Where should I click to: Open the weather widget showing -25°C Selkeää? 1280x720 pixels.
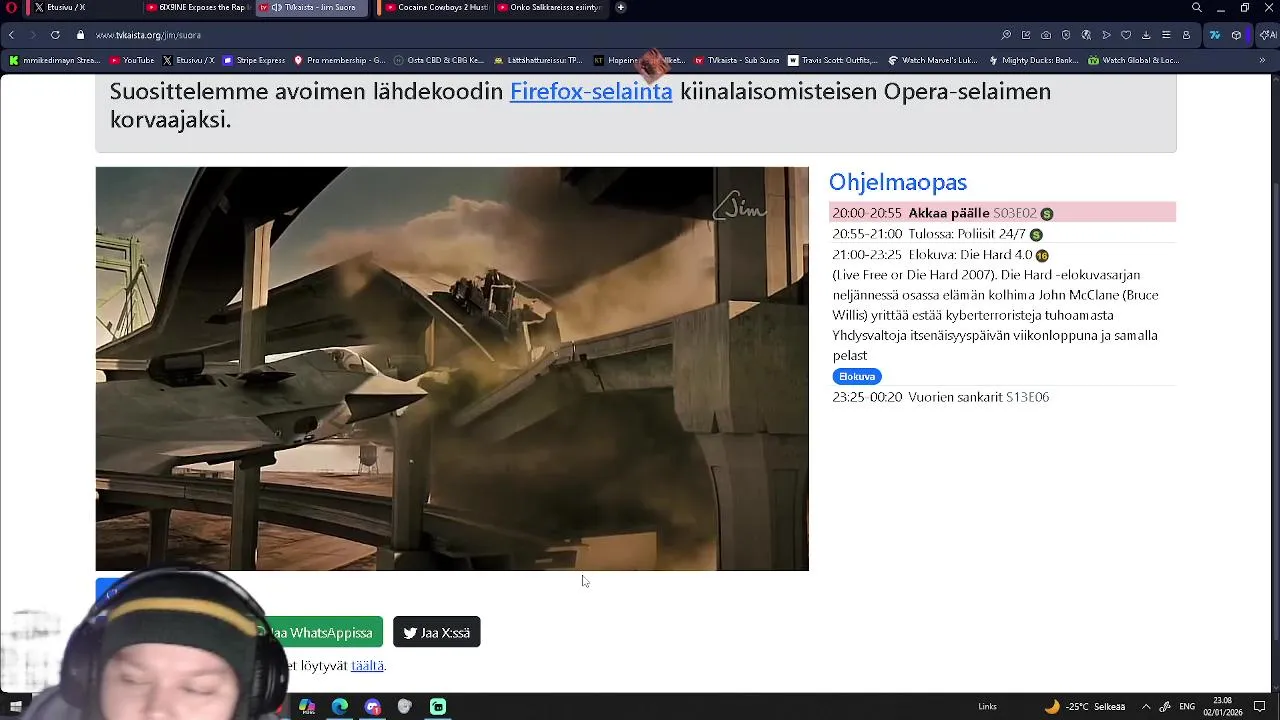point(1084,706)
